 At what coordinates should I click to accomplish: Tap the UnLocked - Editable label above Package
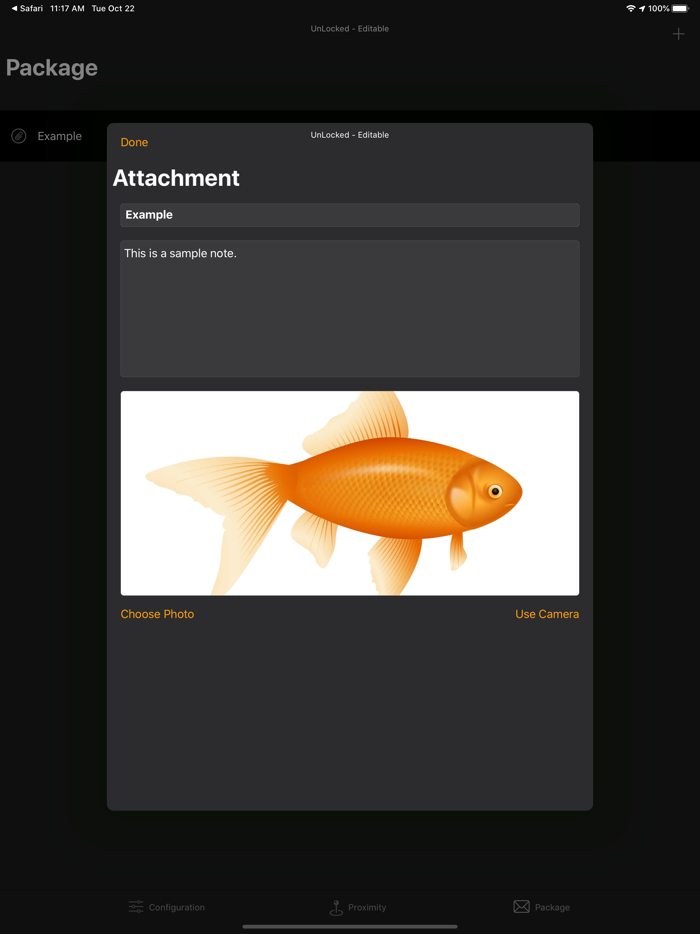coord(350,29)
